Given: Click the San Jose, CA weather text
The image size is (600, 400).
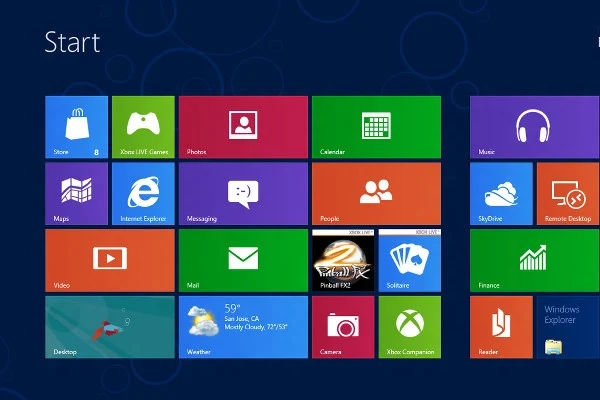Looking at the screenshot, I should tap(242, 318).
